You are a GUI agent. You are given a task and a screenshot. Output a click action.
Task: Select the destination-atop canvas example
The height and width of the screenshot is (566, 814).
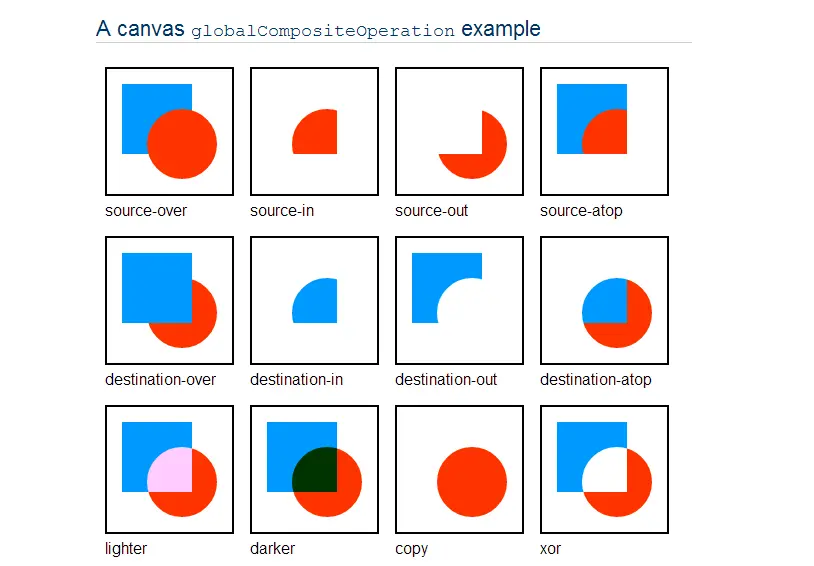point(604,300)
